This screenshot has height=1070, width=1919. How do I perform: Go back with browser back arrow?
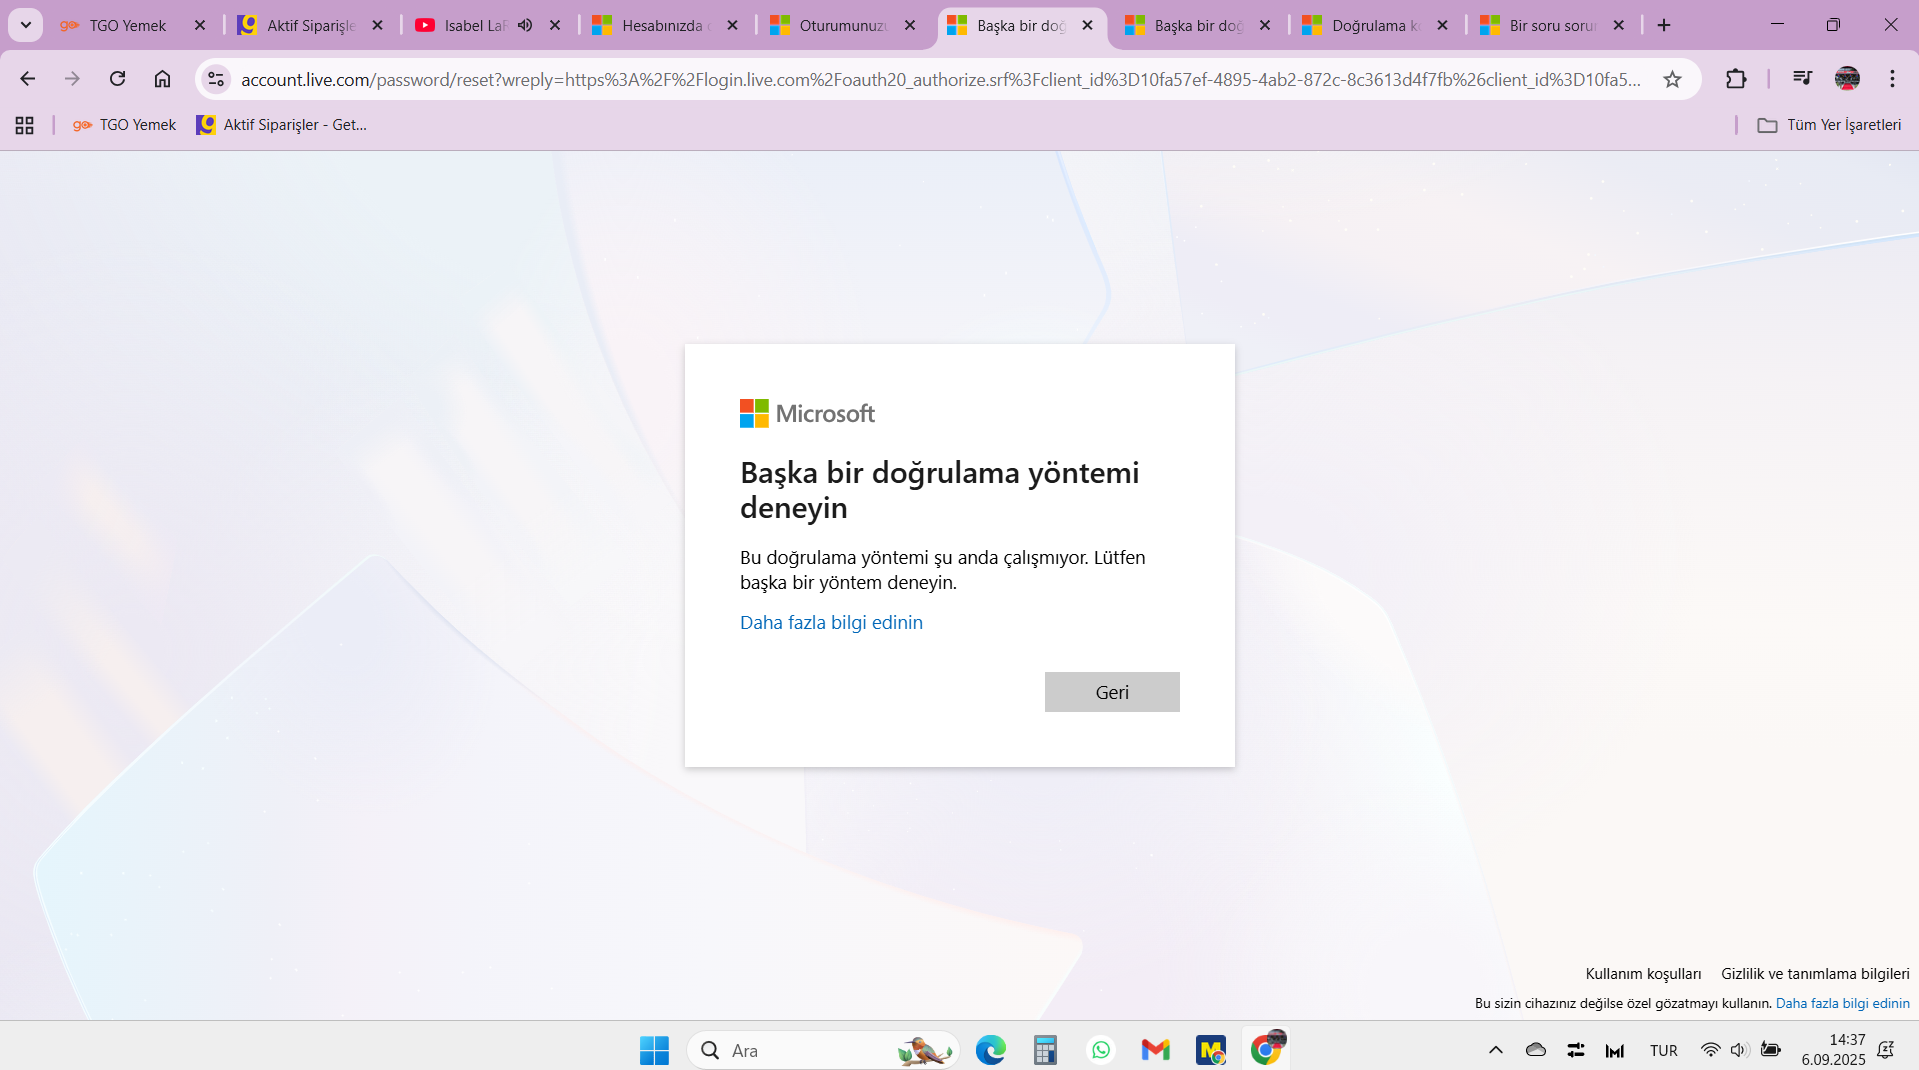[28, 79]
